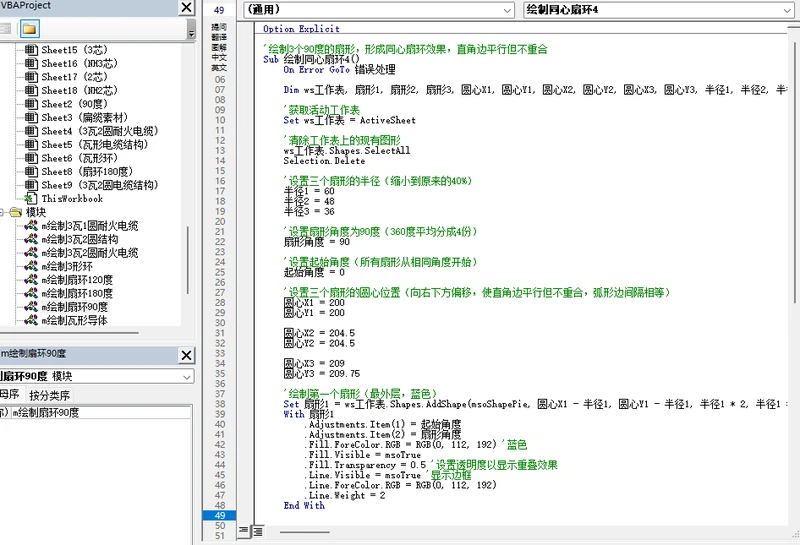Click the '扇形角度 = 90' line
The width and height of the screenshot is (800, 545).
pyautogui.click(x=316, y=242)
